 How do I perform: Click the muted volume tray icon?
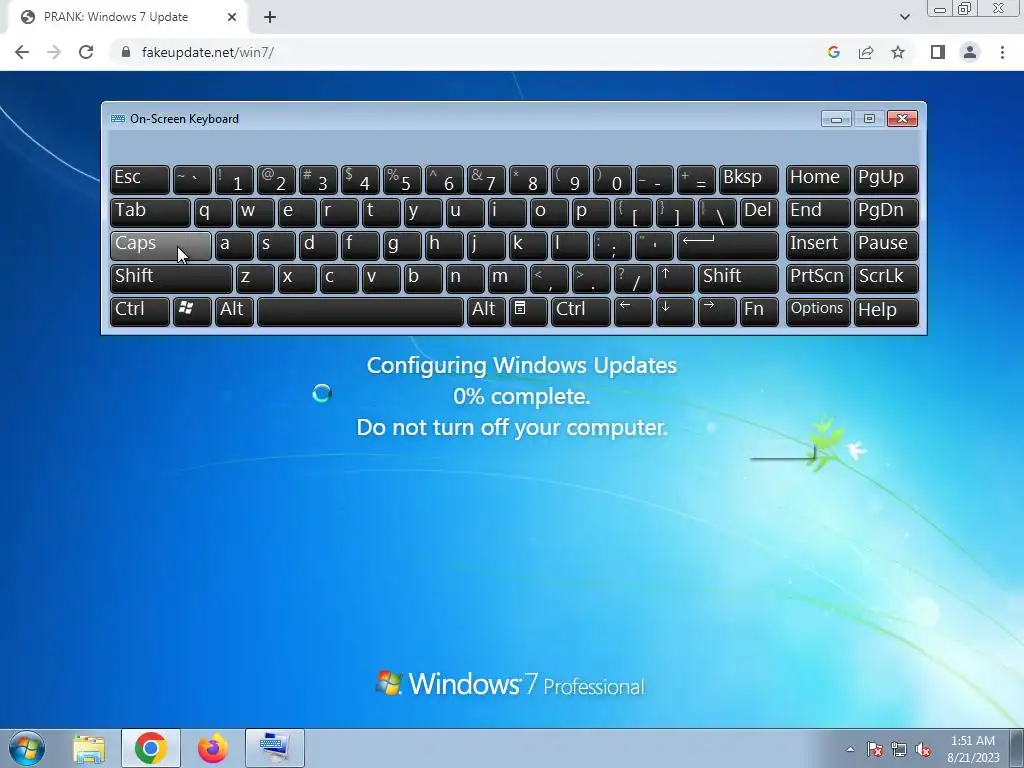pyautogui.click(x=923, y=749)
